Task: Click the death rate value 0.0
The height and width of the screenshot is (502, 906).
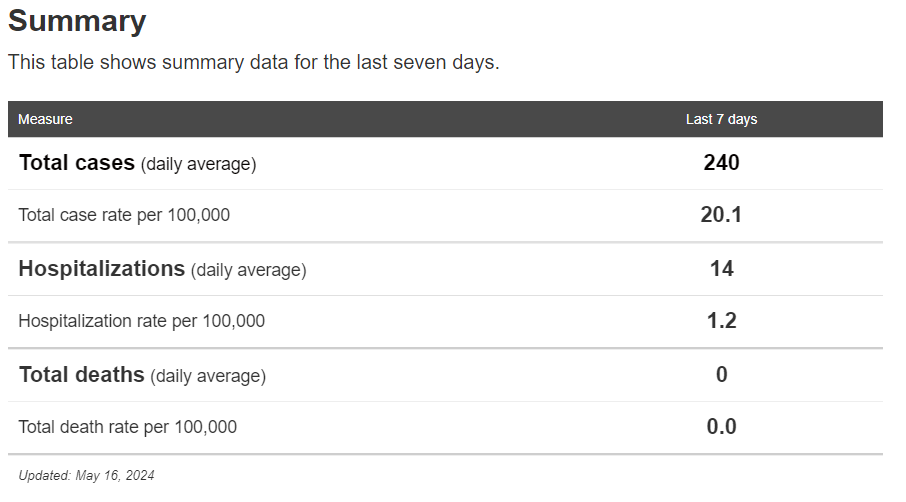Action: (721, 427)
